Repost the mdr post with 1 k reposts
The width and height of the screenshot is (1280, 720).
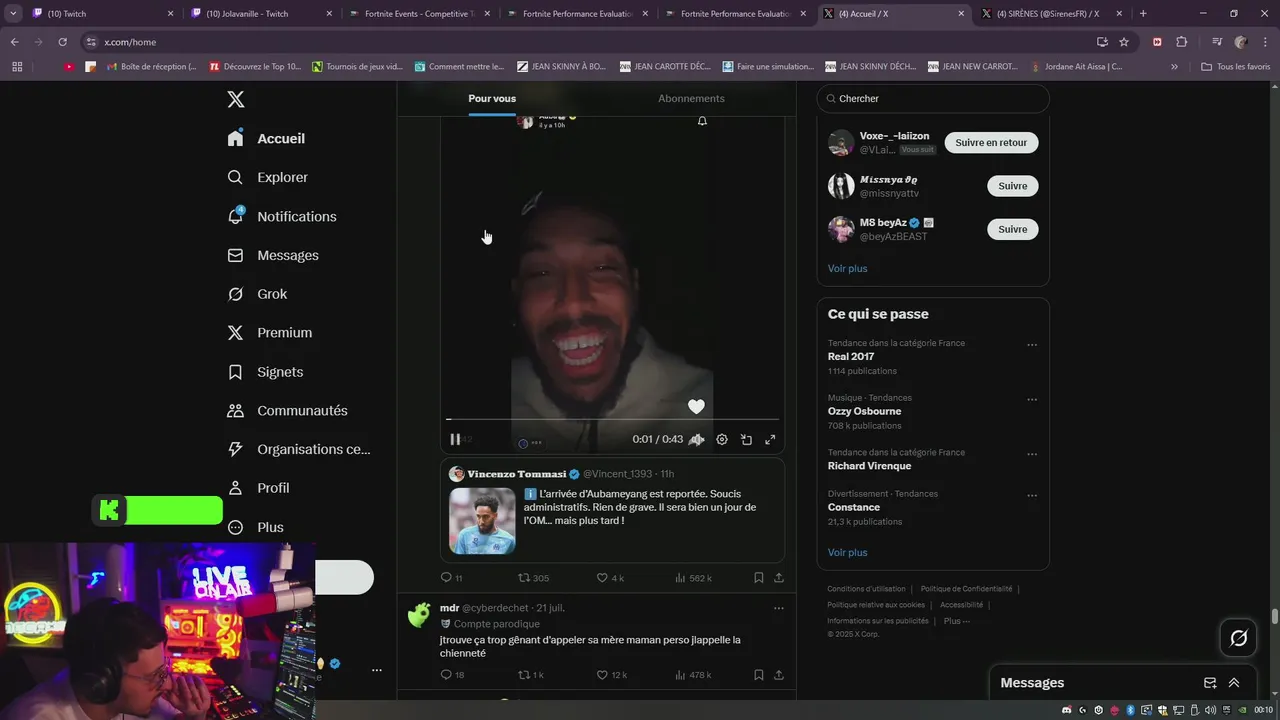coord(530,675)
